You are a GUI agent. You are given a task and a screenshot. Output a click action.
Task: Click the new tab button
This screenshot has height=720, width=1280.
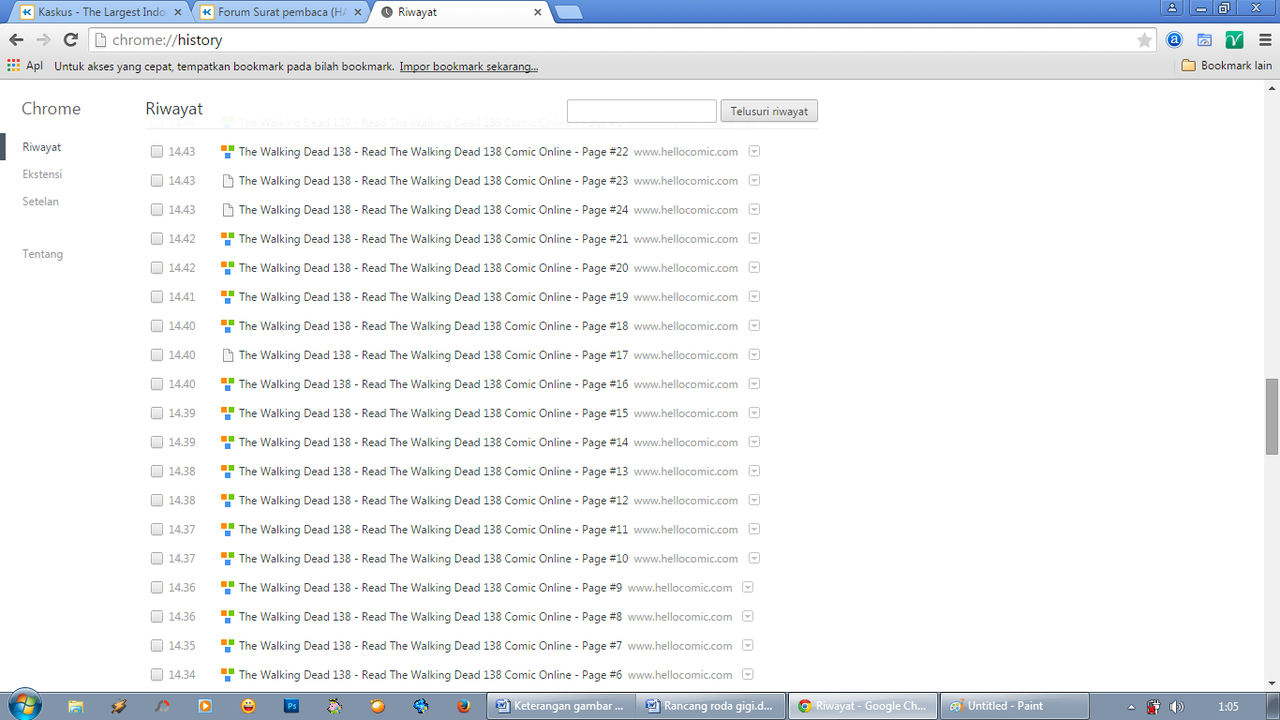[568, 12]
